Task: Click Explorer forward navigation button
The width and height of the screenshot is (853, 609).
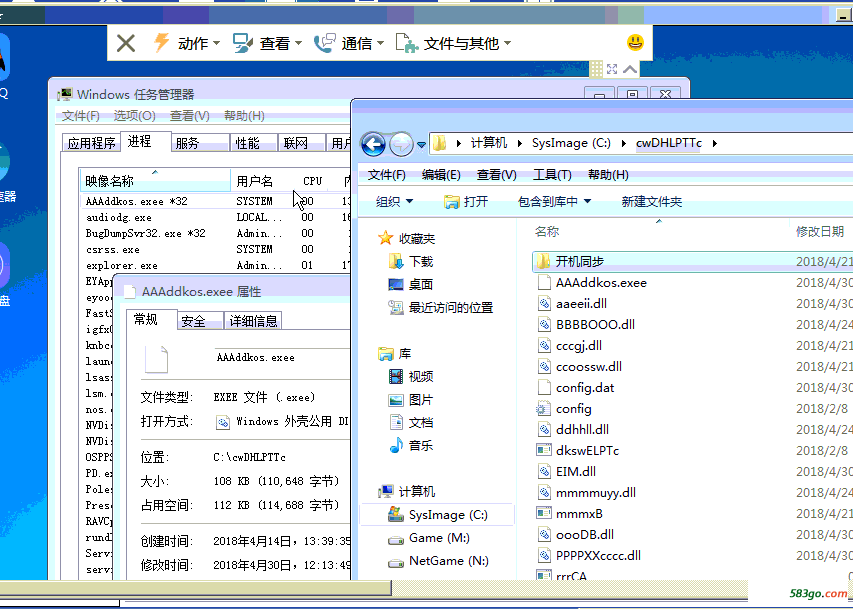Action: coord(401,144)
